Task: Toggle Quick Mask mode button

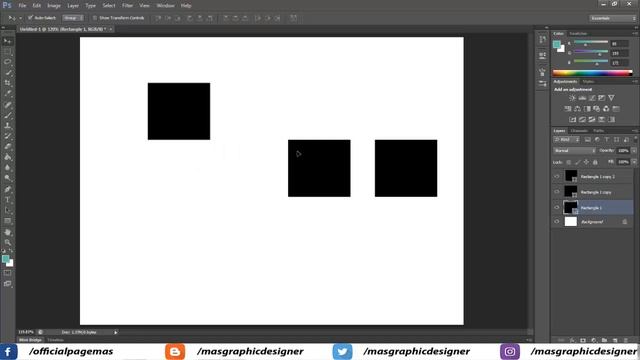Action: pyautogui.click(x=7, y=273)
